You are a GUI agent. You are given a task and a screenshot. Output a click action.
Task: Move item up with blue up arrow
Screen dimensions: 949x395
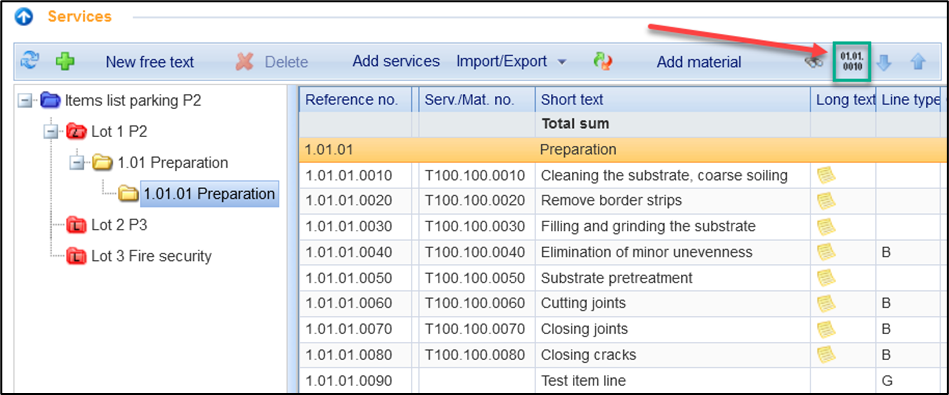pos(918,61)
